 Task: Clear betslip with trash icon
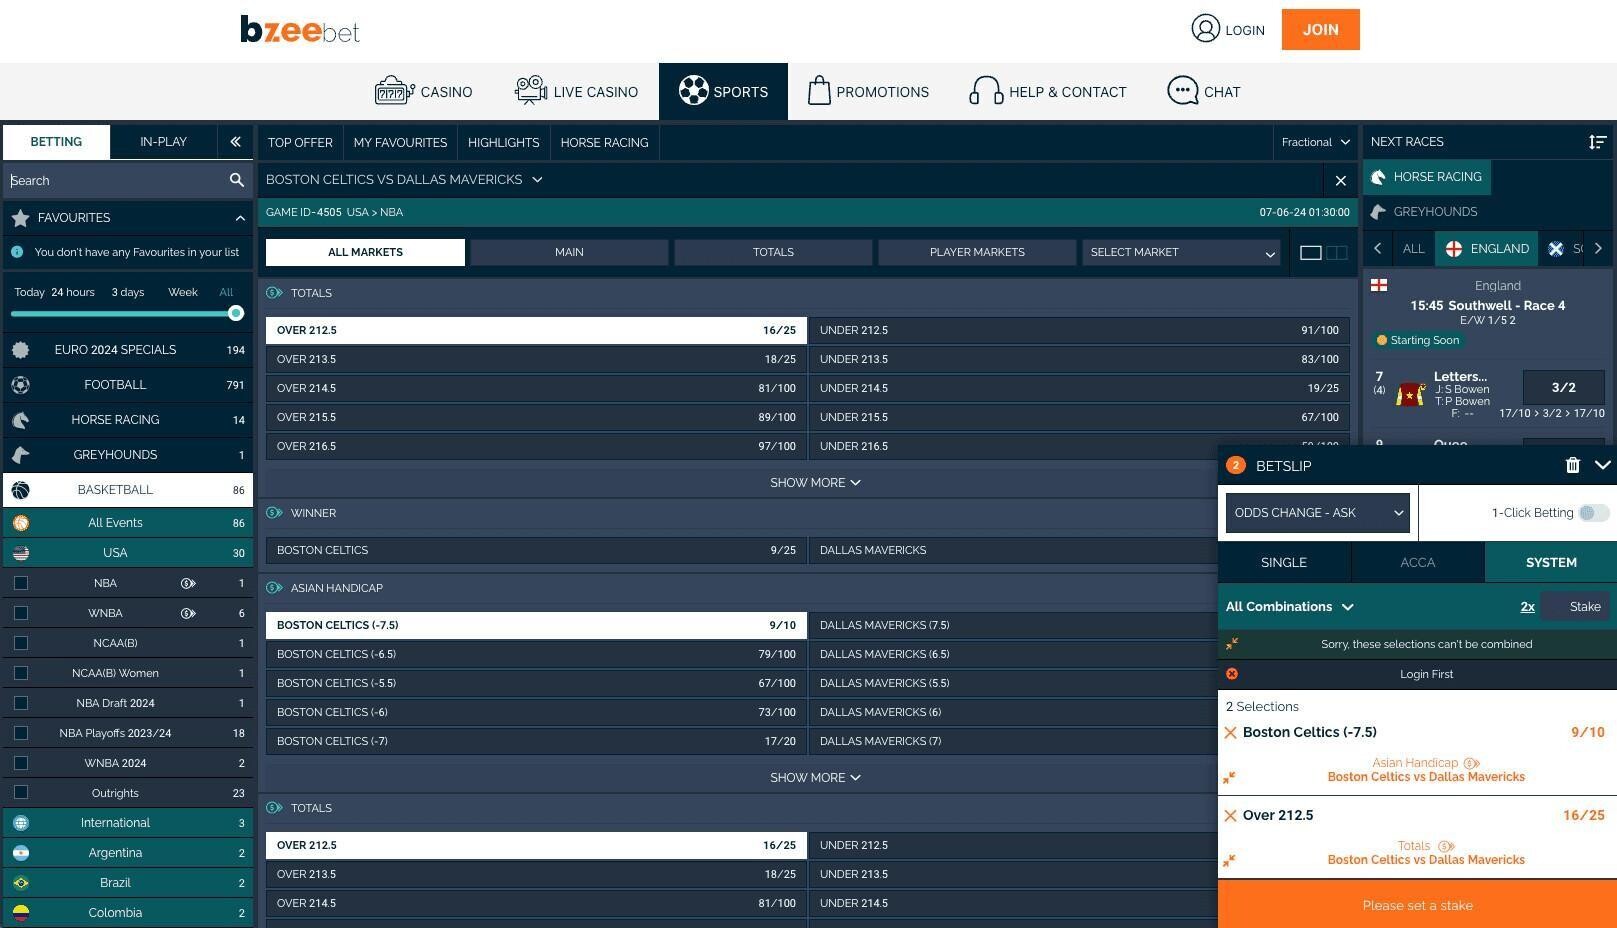click(x=1572, y=465)
